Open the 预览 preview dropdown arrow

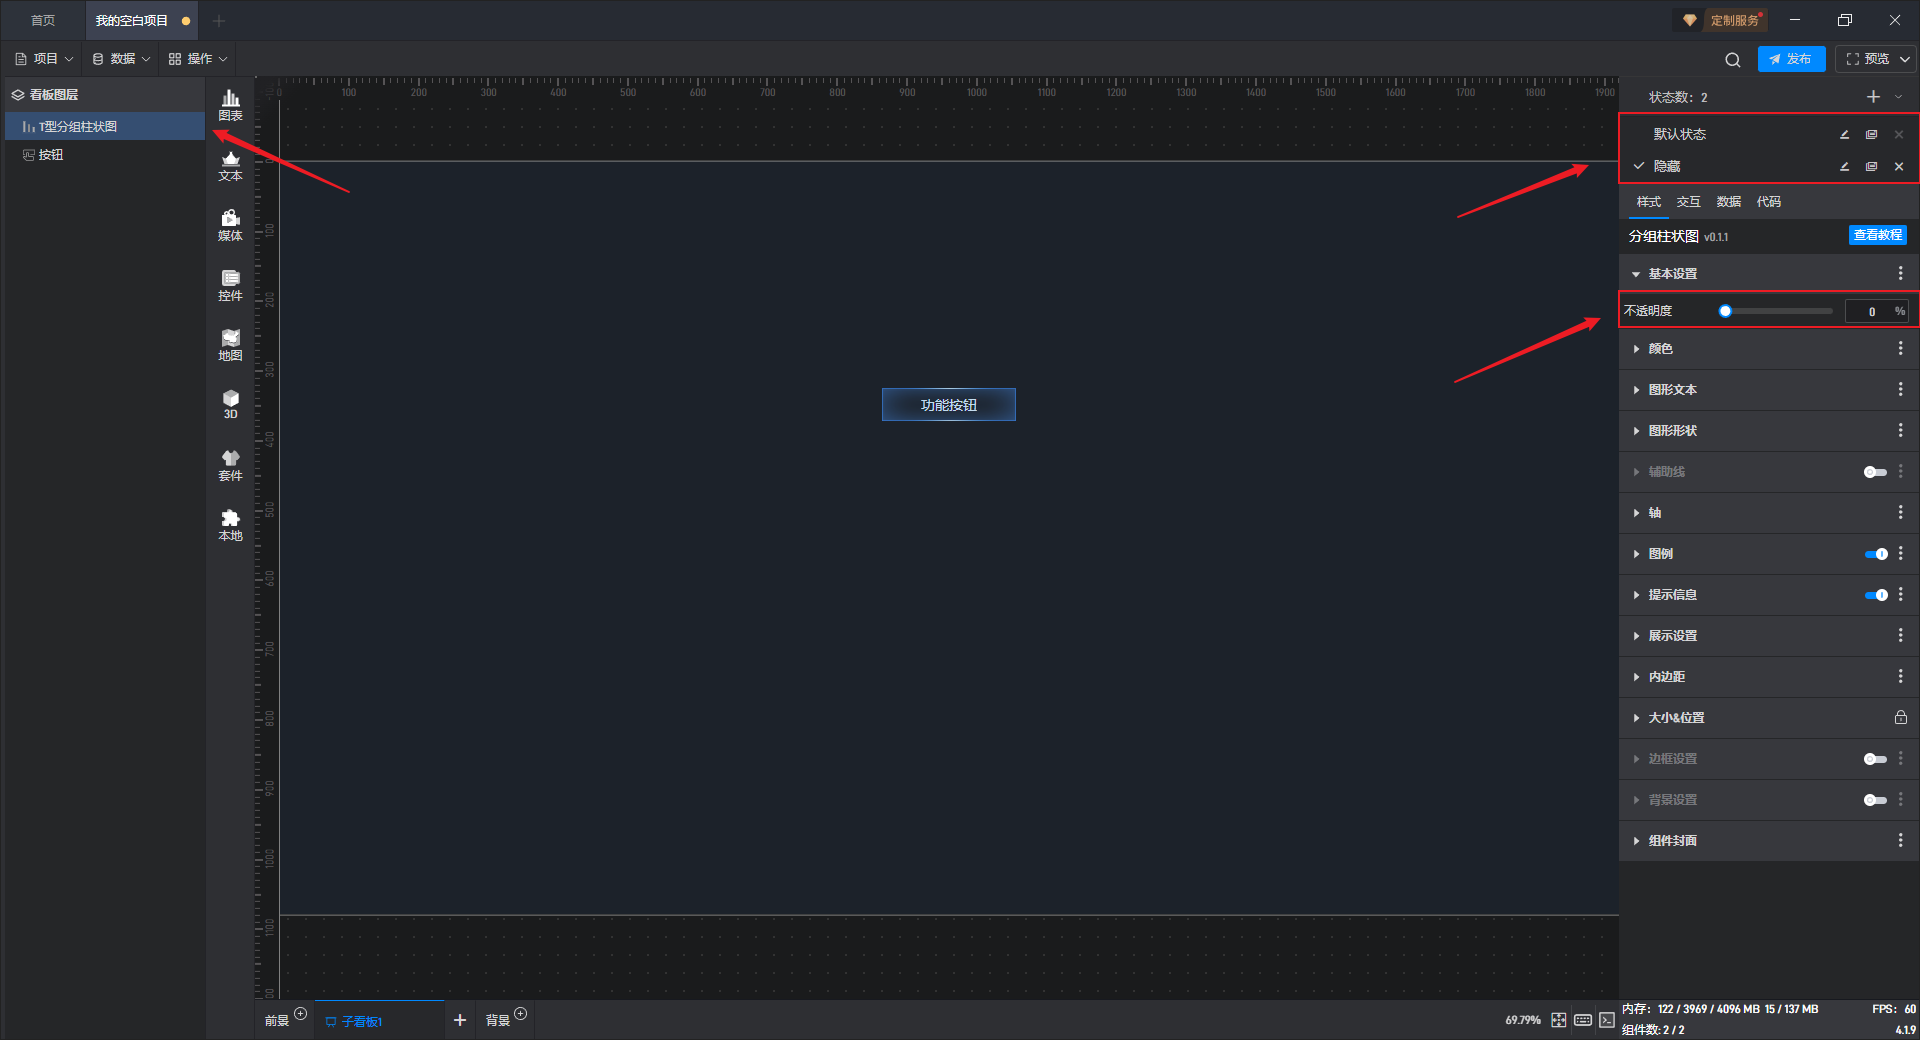[1905, 59]
